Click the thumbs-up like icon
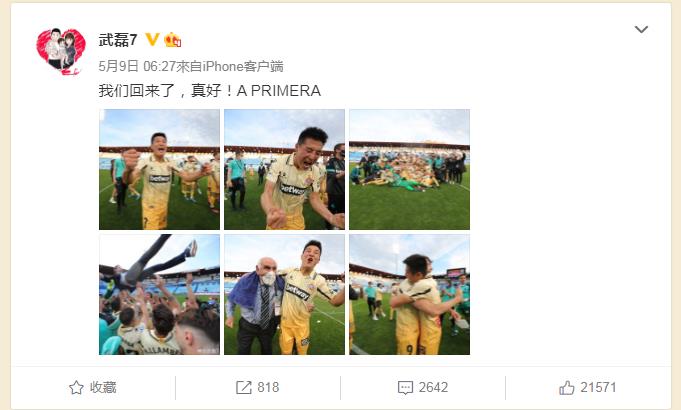 [x=567, y=387]
